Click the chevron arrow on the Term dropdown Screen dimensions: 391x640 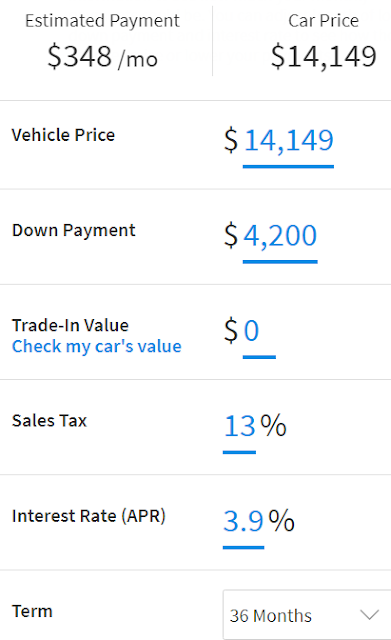pyautogui.click(x=370, y=615)
